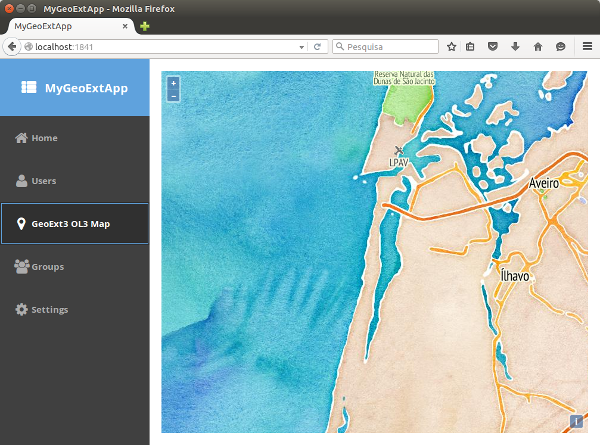Open the Firefox hamburger menu

[x=587, y=46]
